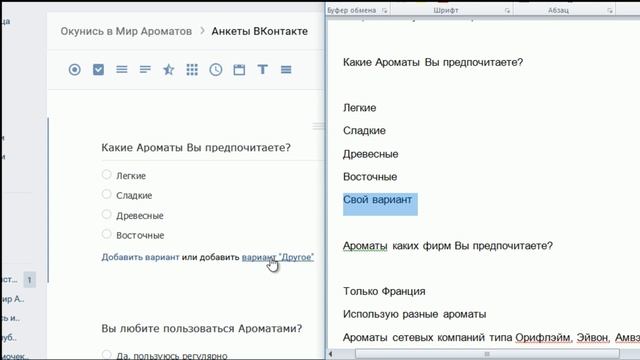
Task: Click the Сладкие line in Word document
Action: pyautogui.click(x=364, y=131)
